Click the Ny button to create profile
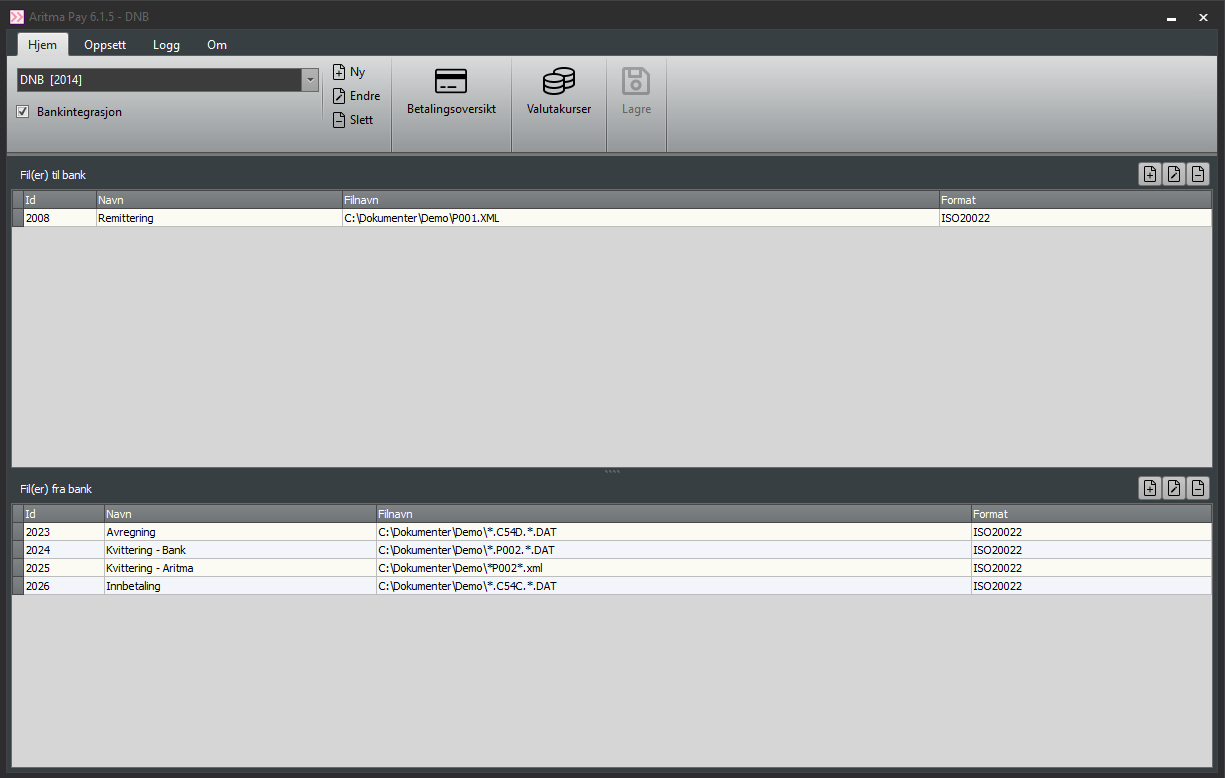1225x778 pixels. [349, 72]
